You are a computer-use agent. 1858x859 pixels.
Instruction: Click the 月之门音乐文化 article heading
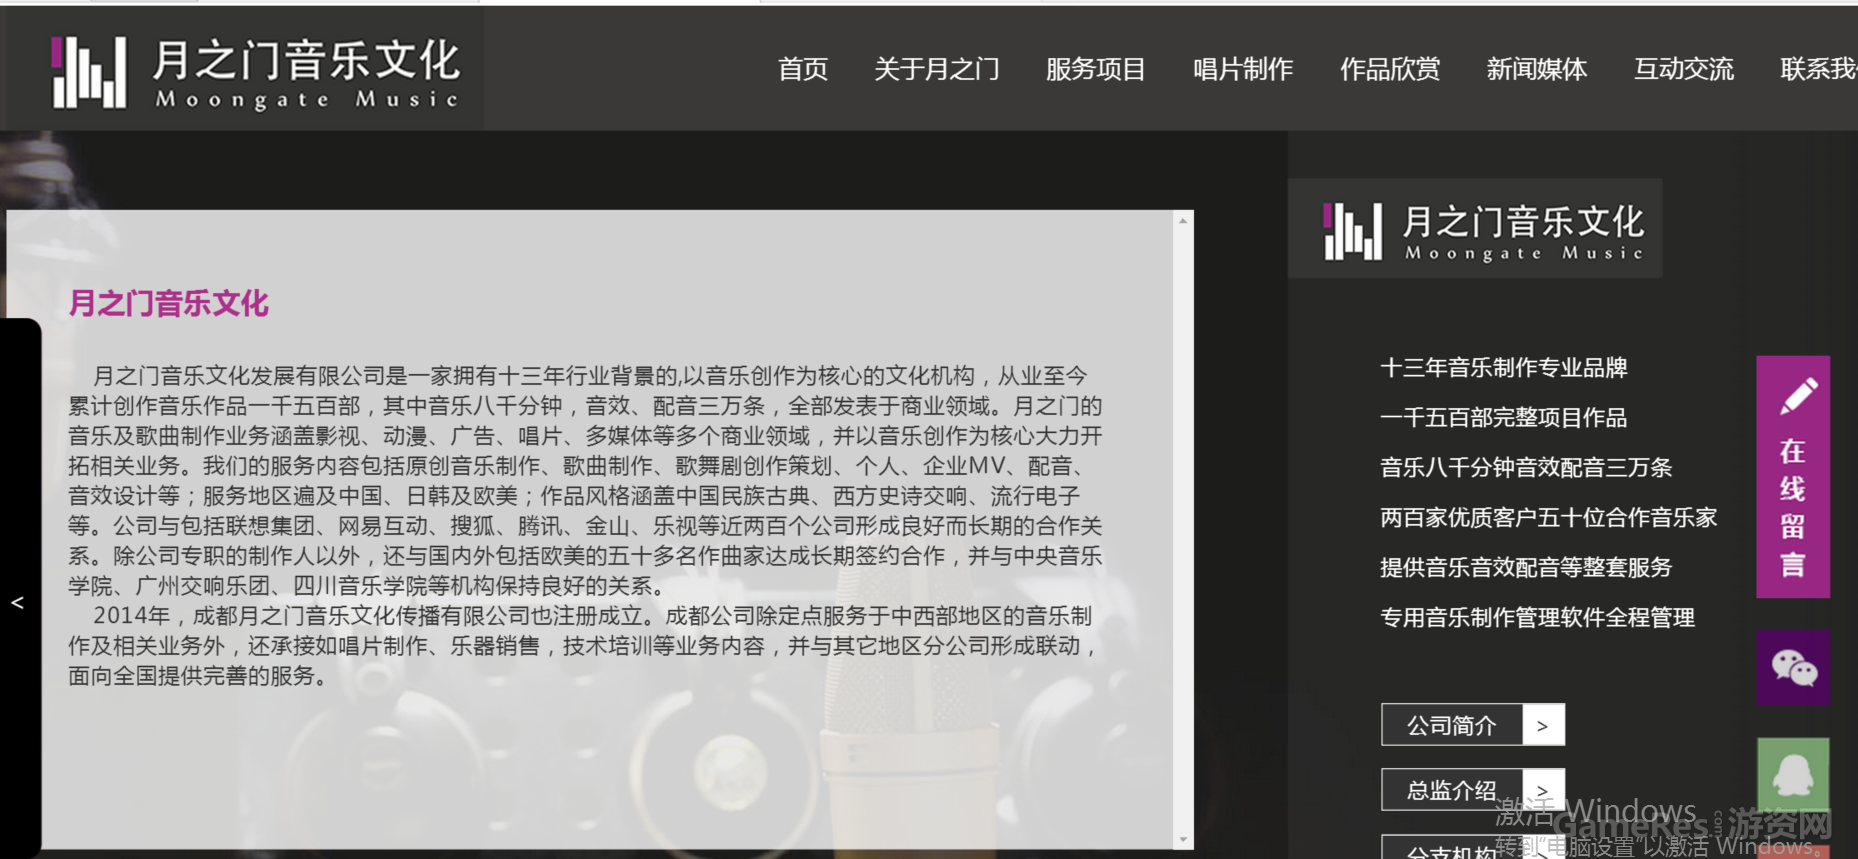pyautogui.click(x=169, y=303)
